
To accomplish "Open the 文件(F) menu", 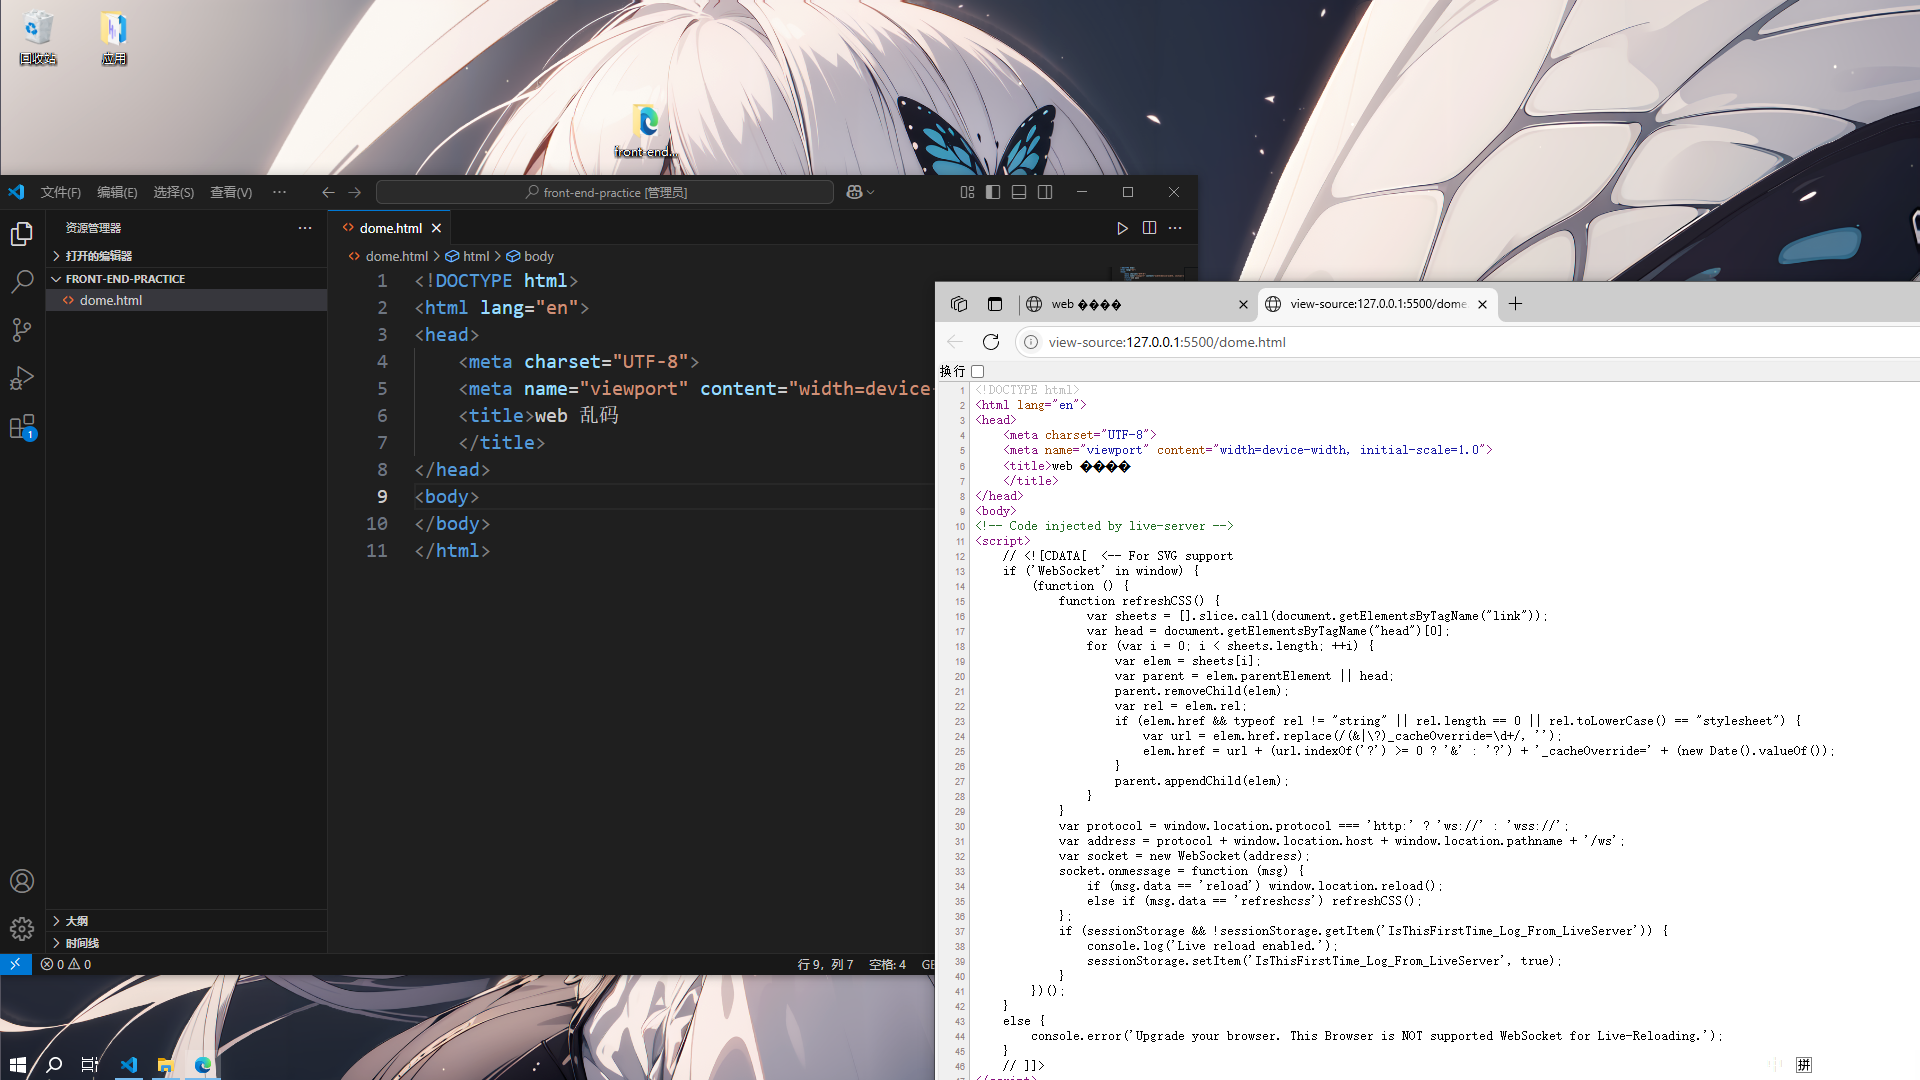I will click(x=61, y=192).
